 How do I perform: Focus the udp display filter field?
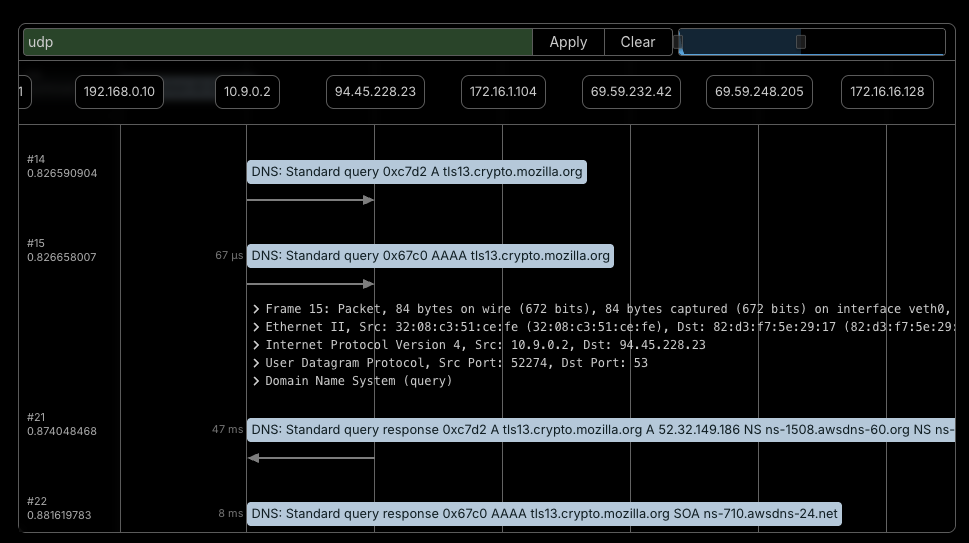tap(278, 42)
